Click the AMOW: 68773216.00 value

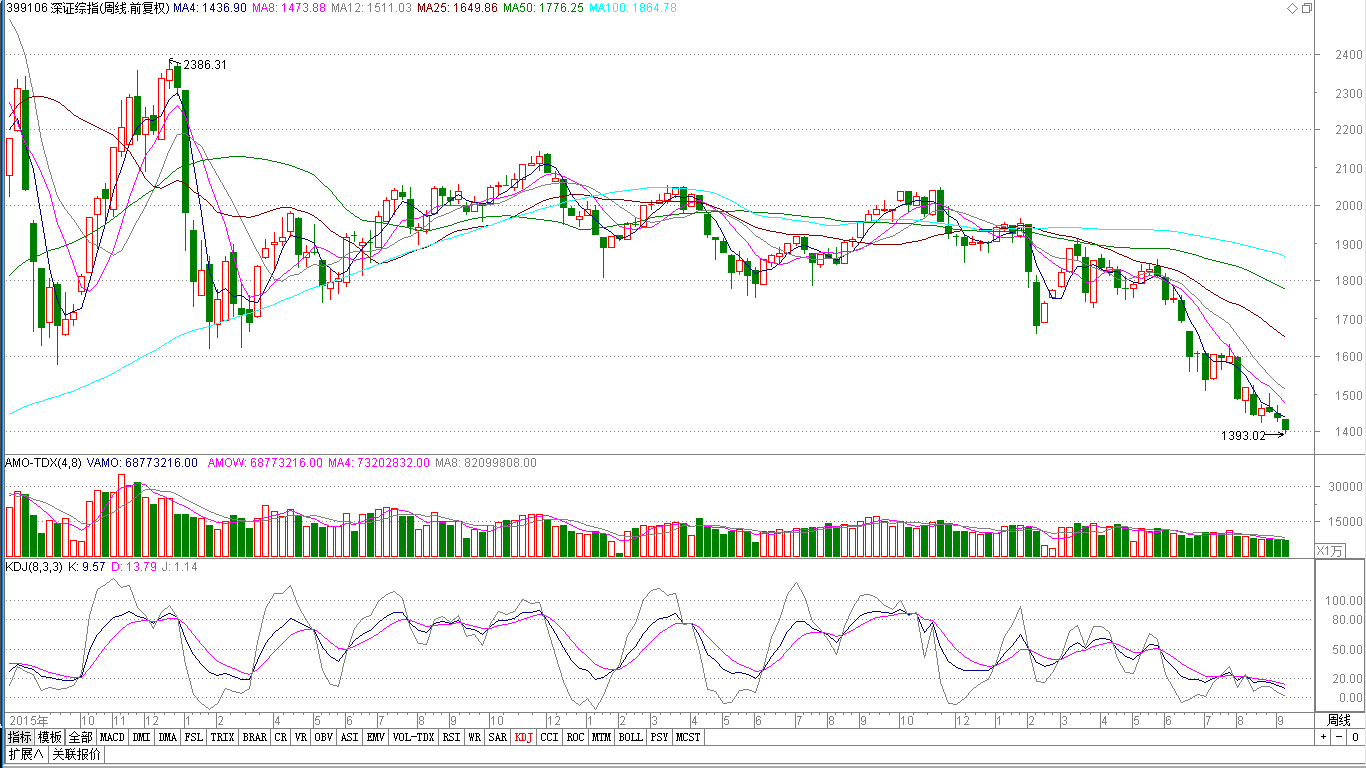click(265, 463)
